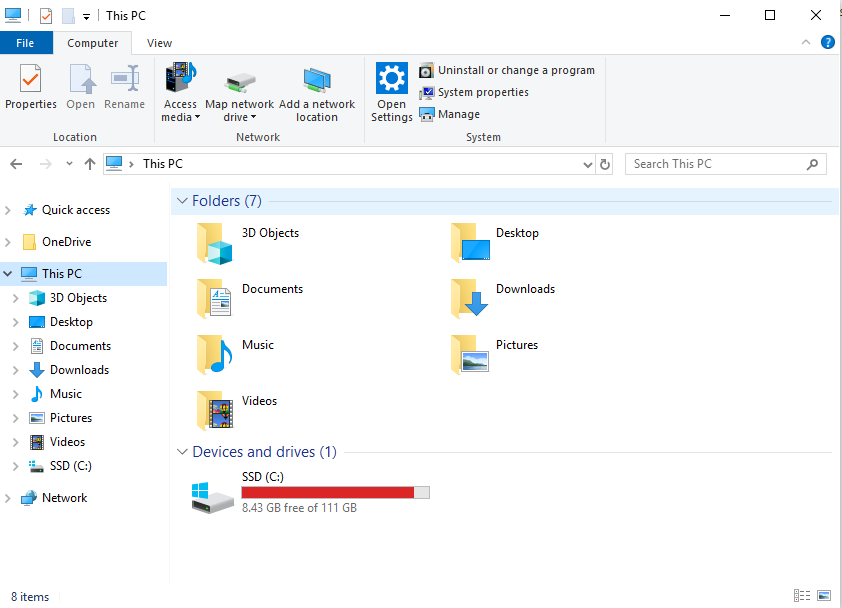
Task: Refresh This PC with the refresh button
Action: click(605, 164)
